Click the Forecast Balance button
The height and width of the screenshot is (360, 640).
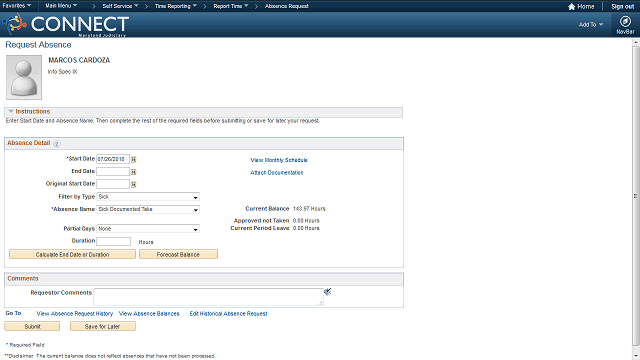[x=178, y=254]
